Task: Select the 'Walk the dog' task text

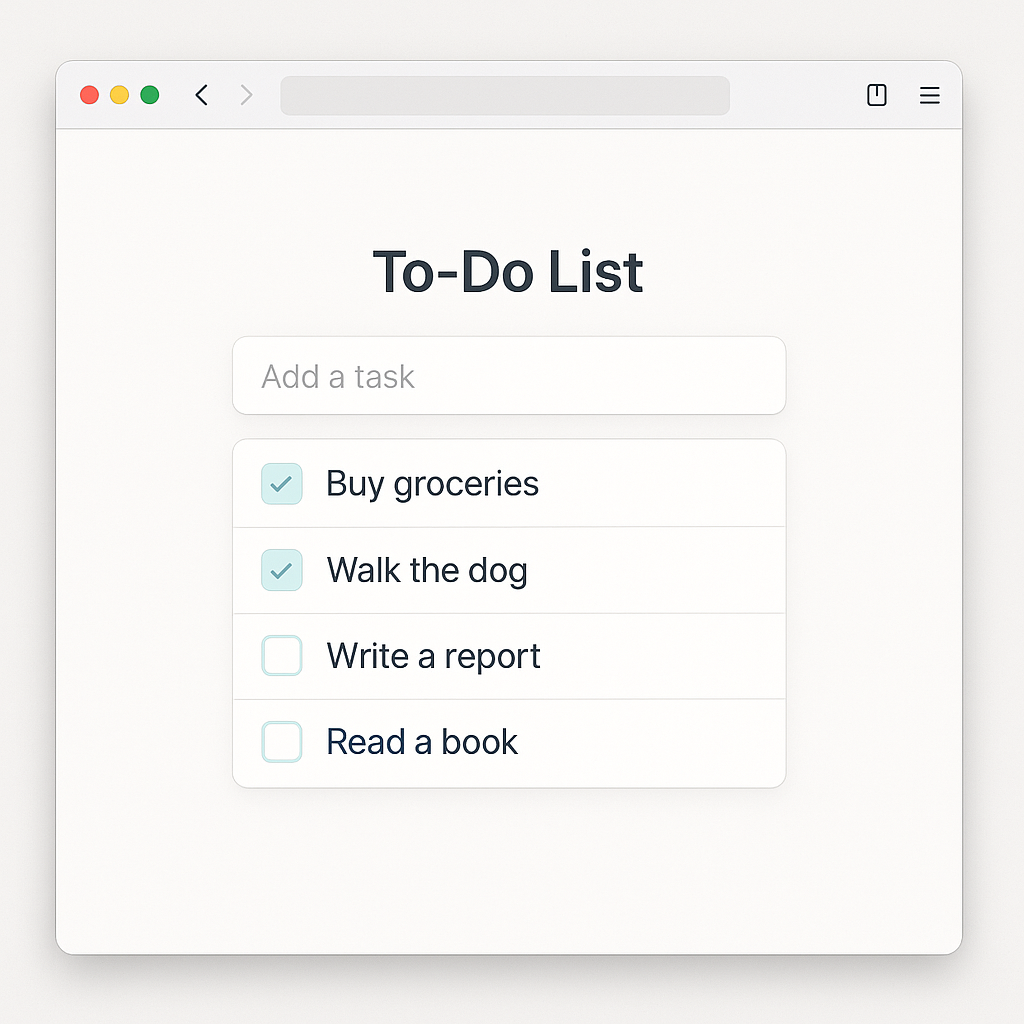Action: [x=427, y=571]
